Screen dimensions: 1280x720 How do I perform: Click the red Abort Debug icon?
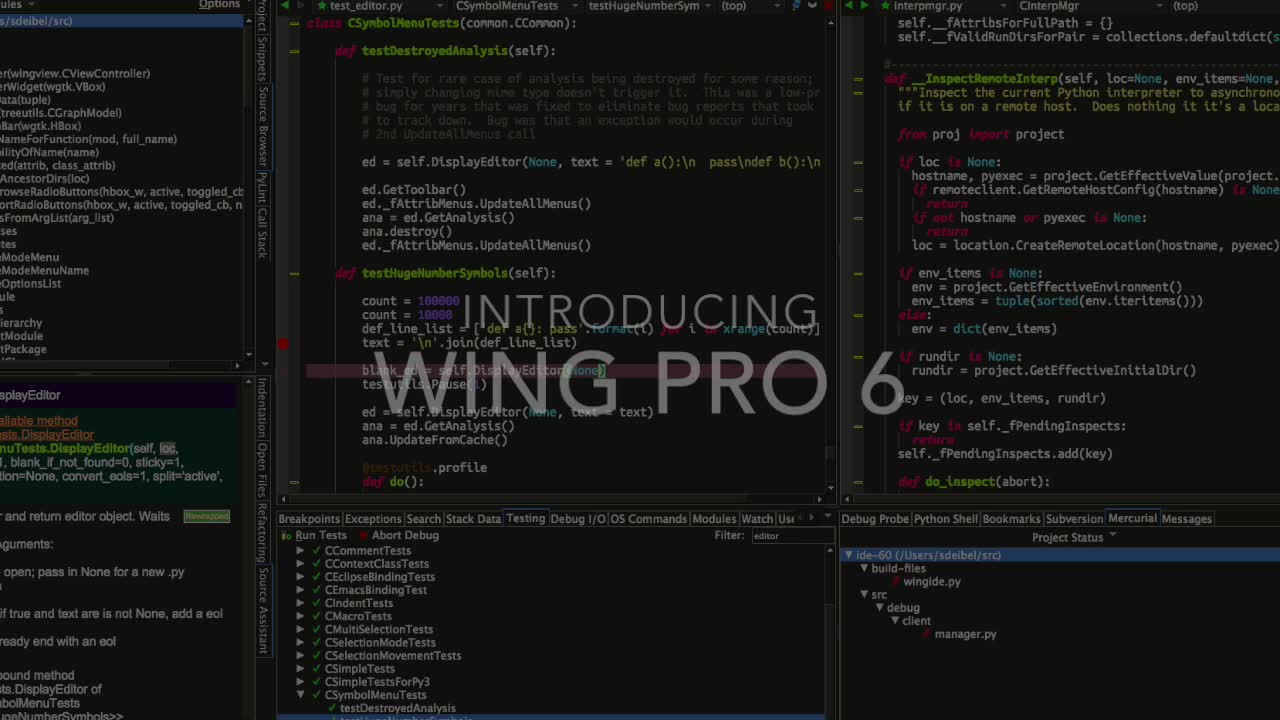pos(363,536)
